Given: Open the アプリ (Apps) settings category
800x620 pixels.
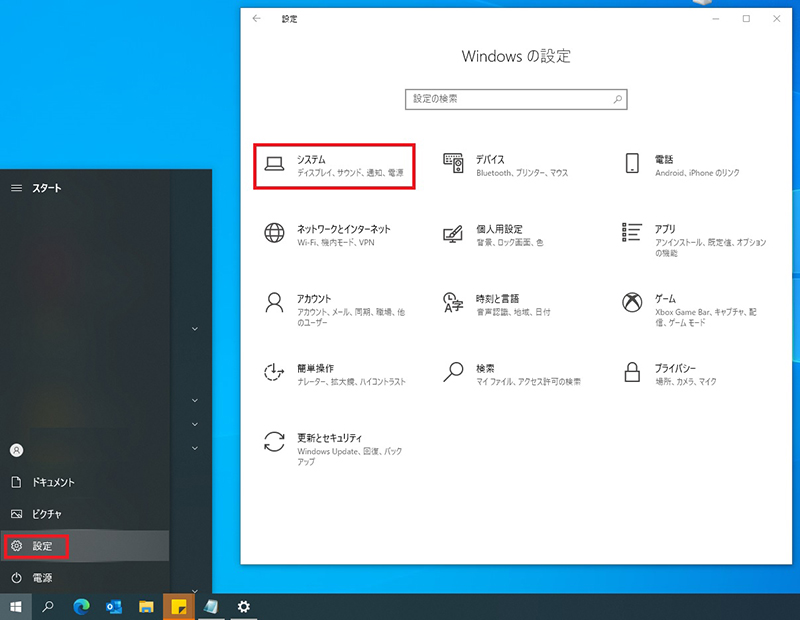Looking at the screenshot, I should point(694,239).
